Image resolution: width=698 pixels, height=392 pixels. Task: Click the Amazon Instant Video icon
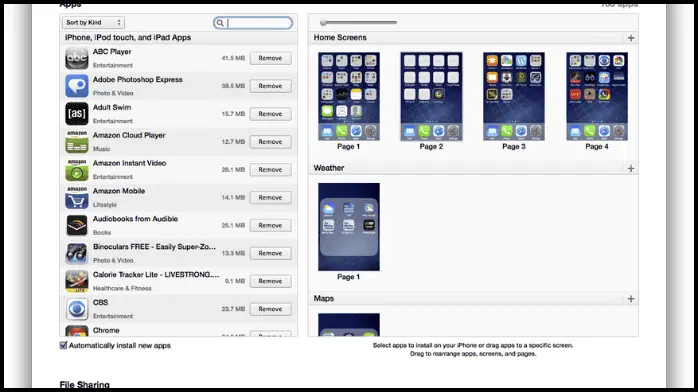pos(77,170)
